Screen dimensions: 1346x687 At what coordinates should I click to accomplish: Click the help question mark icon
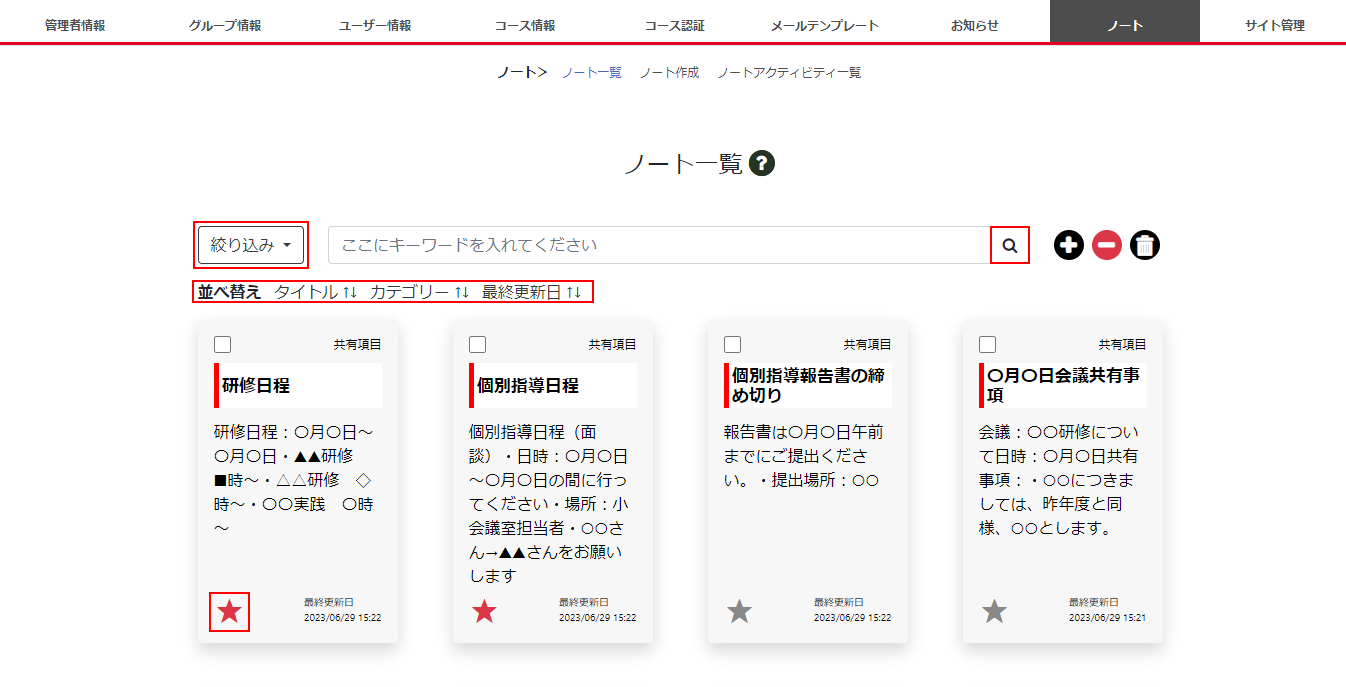coord(762,163)
